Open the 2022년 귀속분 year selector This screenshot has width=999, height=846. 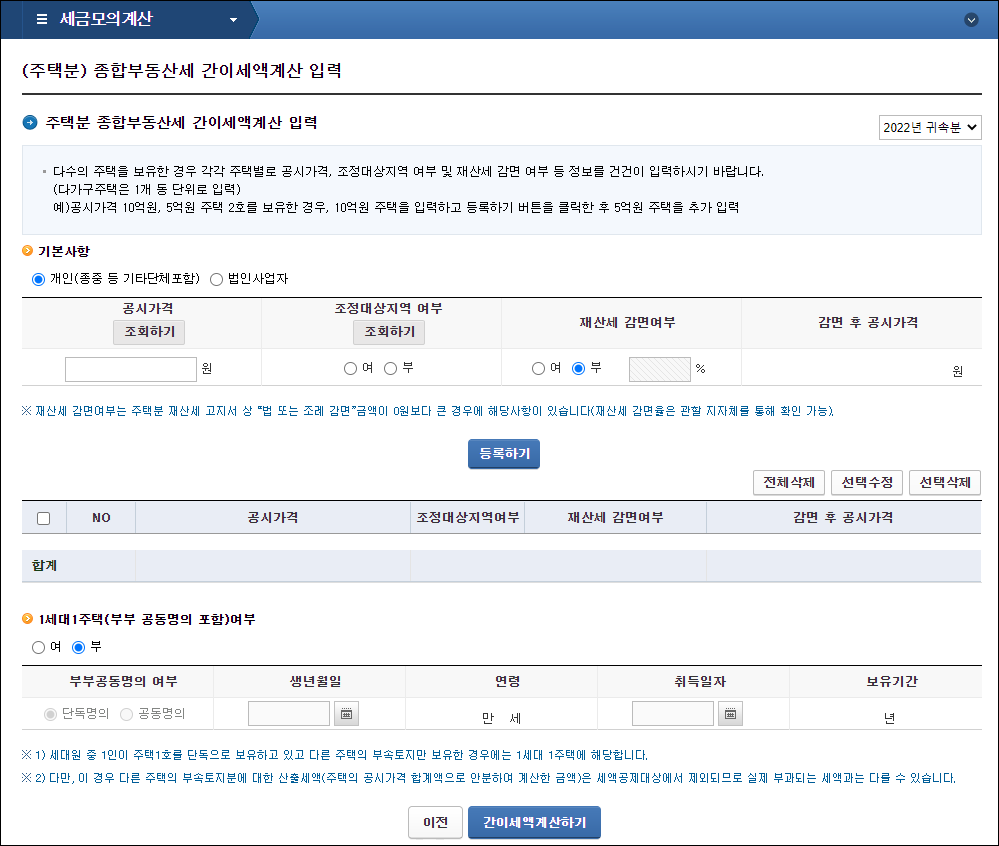[x=930, y=127]
